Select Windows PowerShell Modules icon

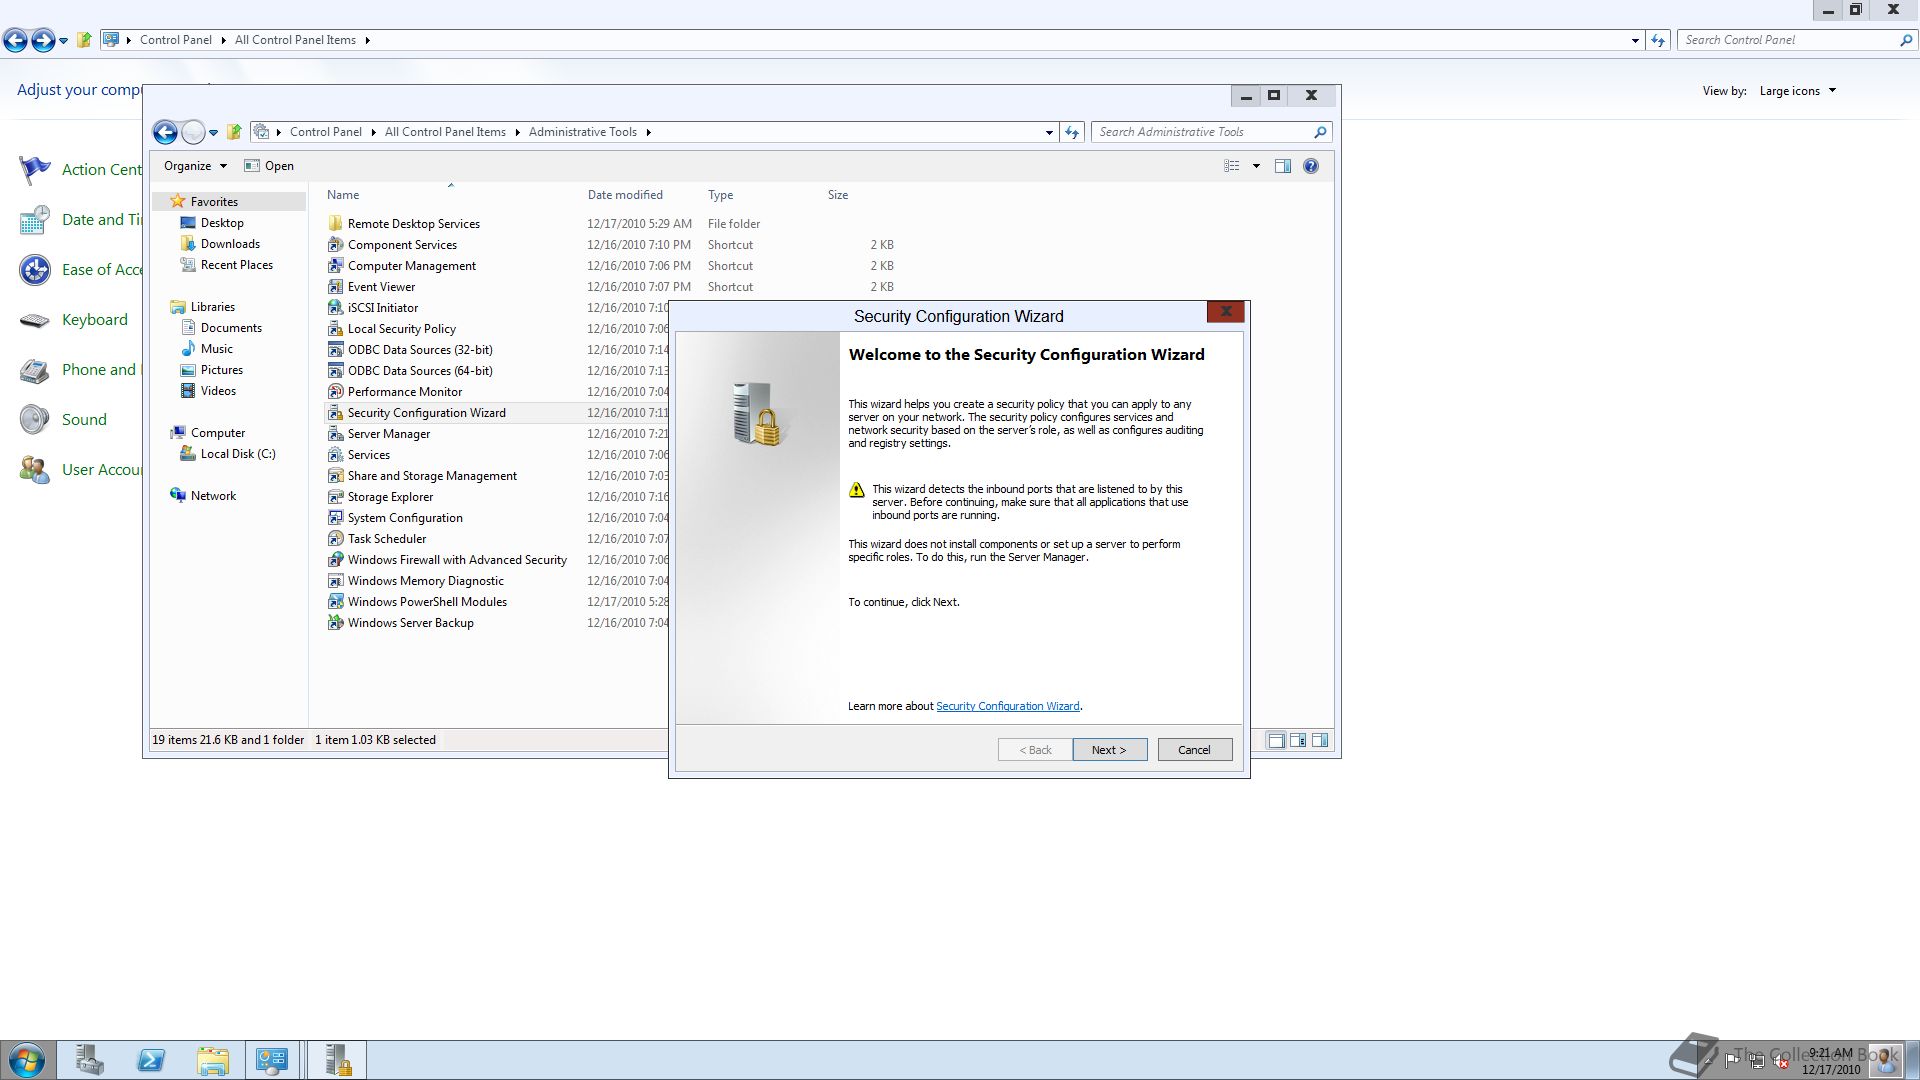(x=336, y=601)
